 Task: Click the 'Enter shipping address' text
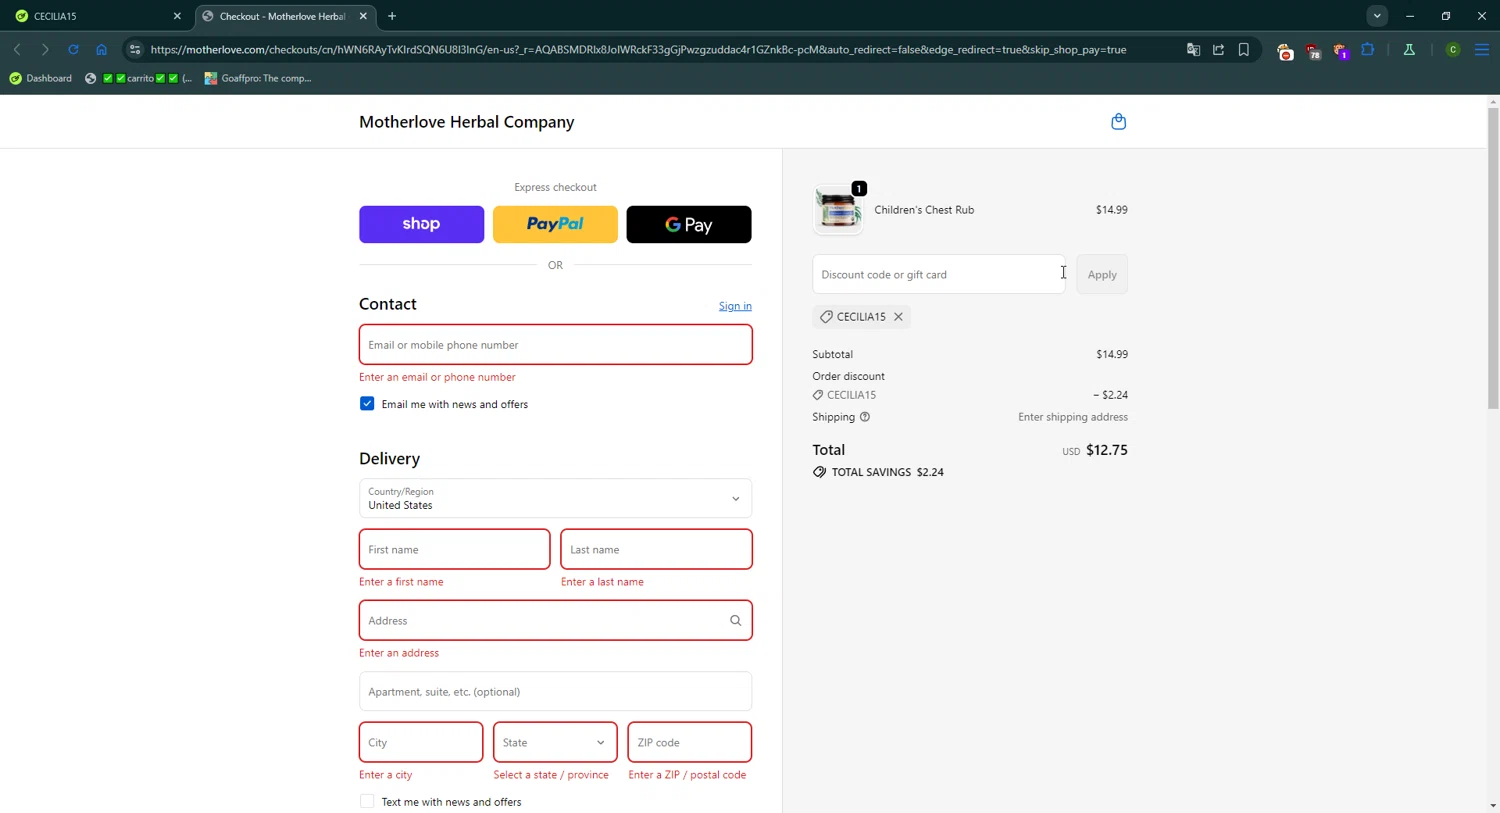click(x=1073, y=417)
